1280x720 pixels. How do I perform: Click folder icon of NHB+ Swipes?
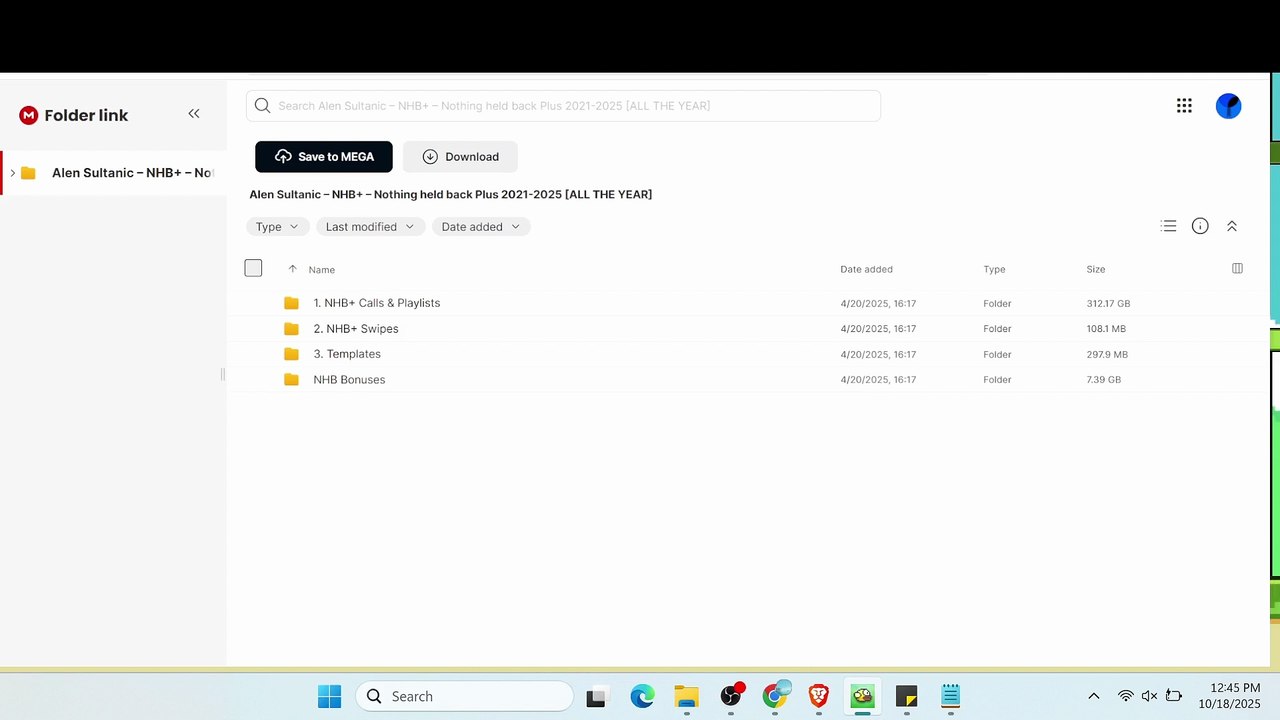coord(291,329)
